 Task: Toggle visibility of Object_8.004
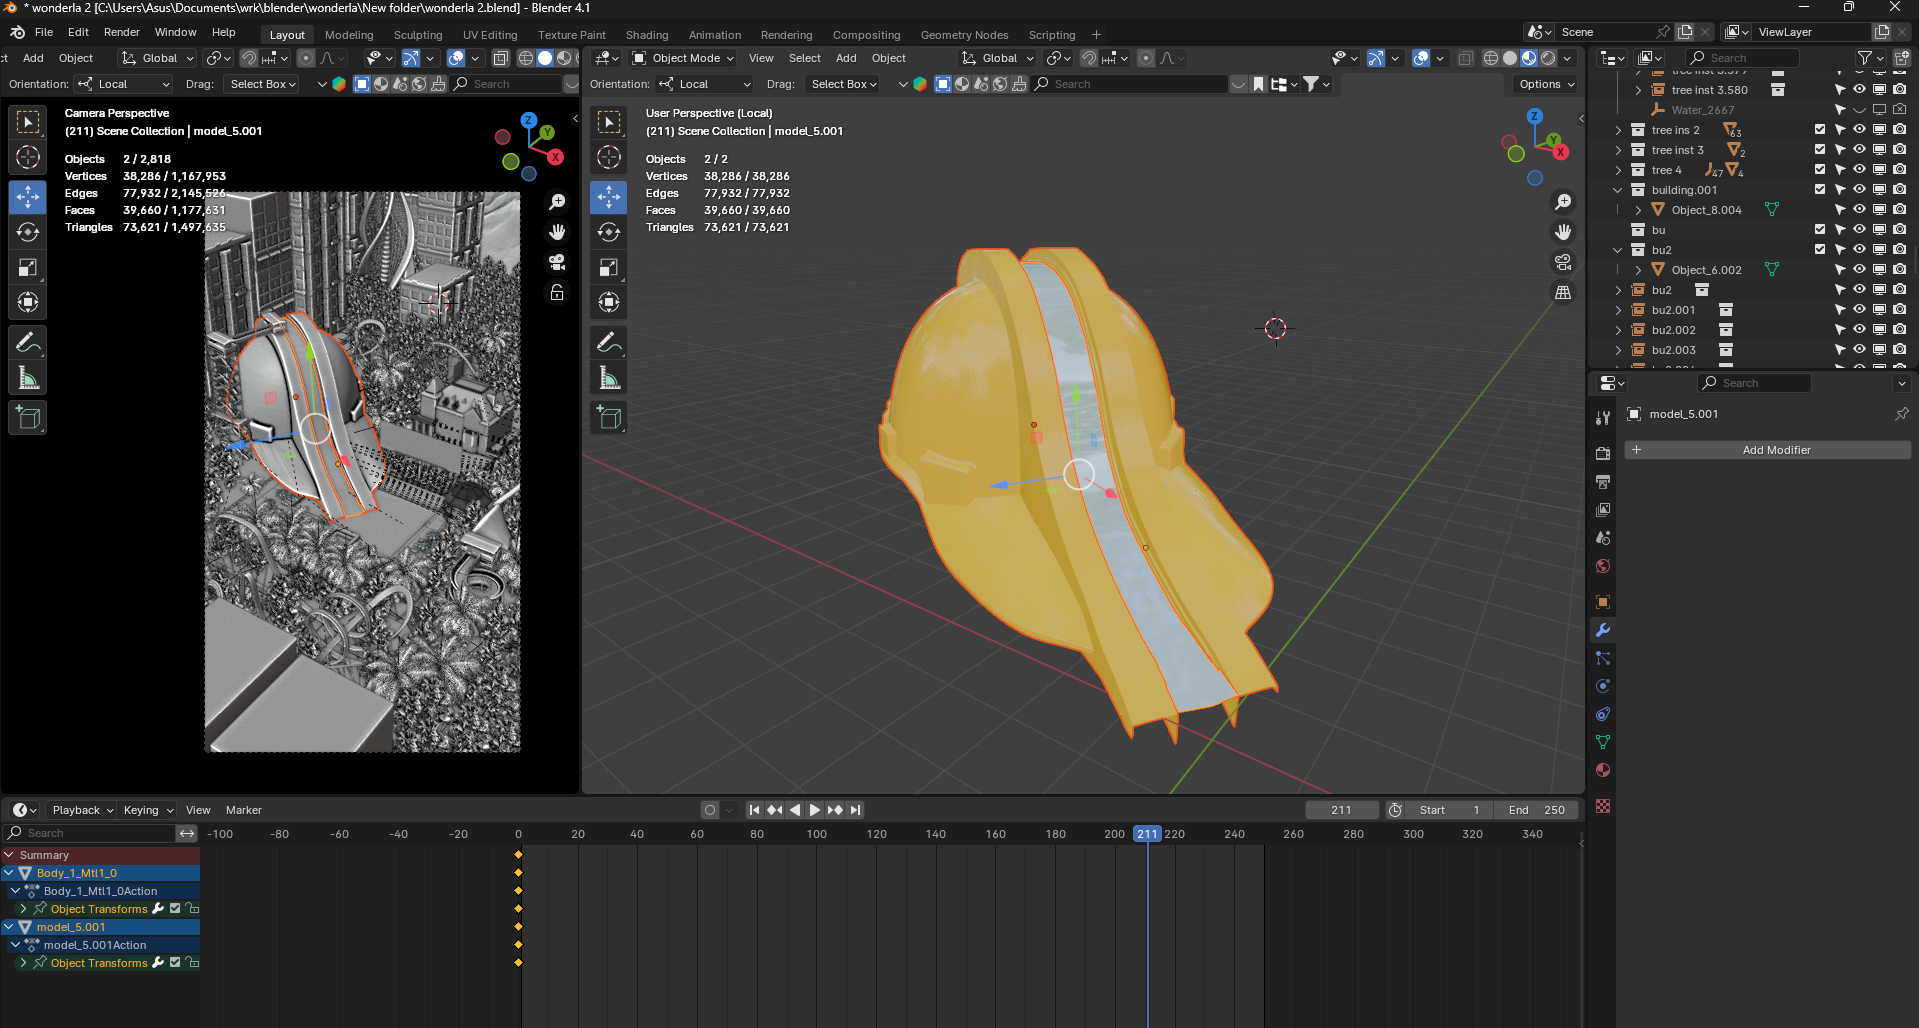1859,210
